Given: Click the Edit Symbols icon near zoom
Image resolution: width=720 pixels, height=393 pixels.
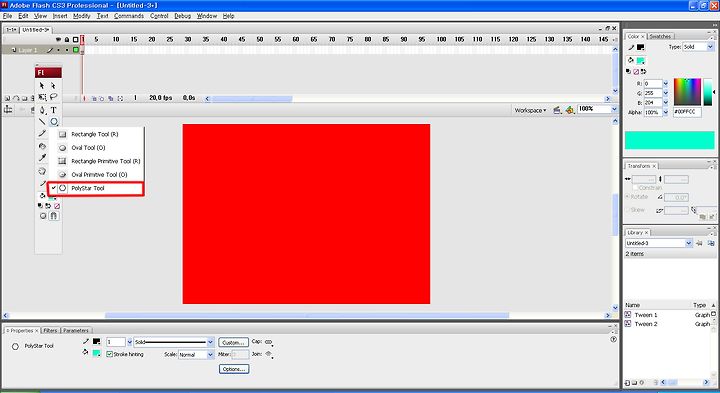Looking at the screenshot, I should 570,110.
